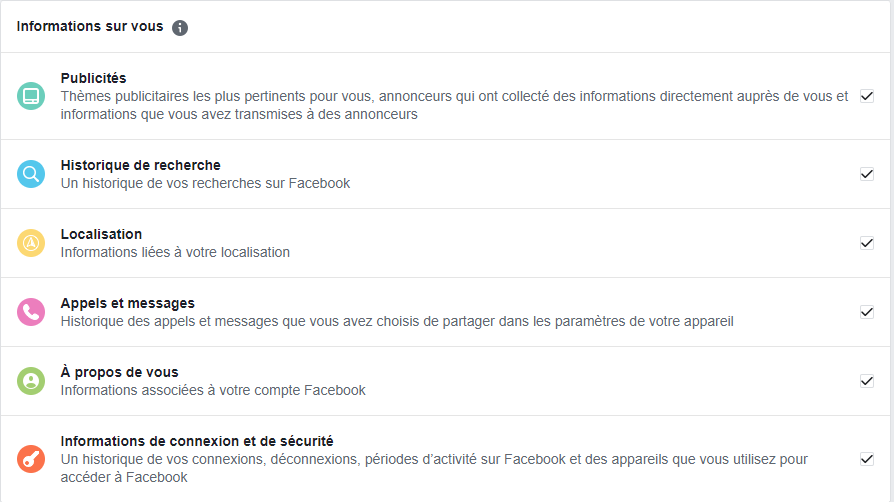Click the pink phone Appels et messages icon
The height and width of the screenshot is (502, 894).
pos(31,312)
